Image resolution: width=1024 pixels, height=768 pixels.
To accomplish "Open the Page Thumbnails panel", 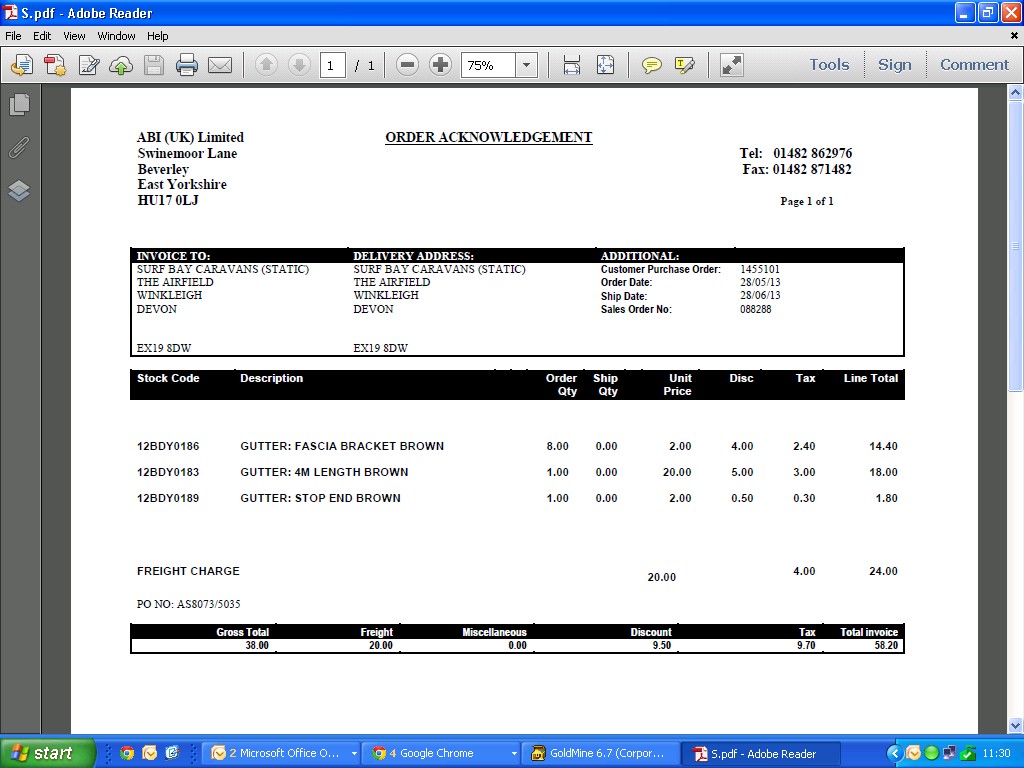I will coord(19,104).
